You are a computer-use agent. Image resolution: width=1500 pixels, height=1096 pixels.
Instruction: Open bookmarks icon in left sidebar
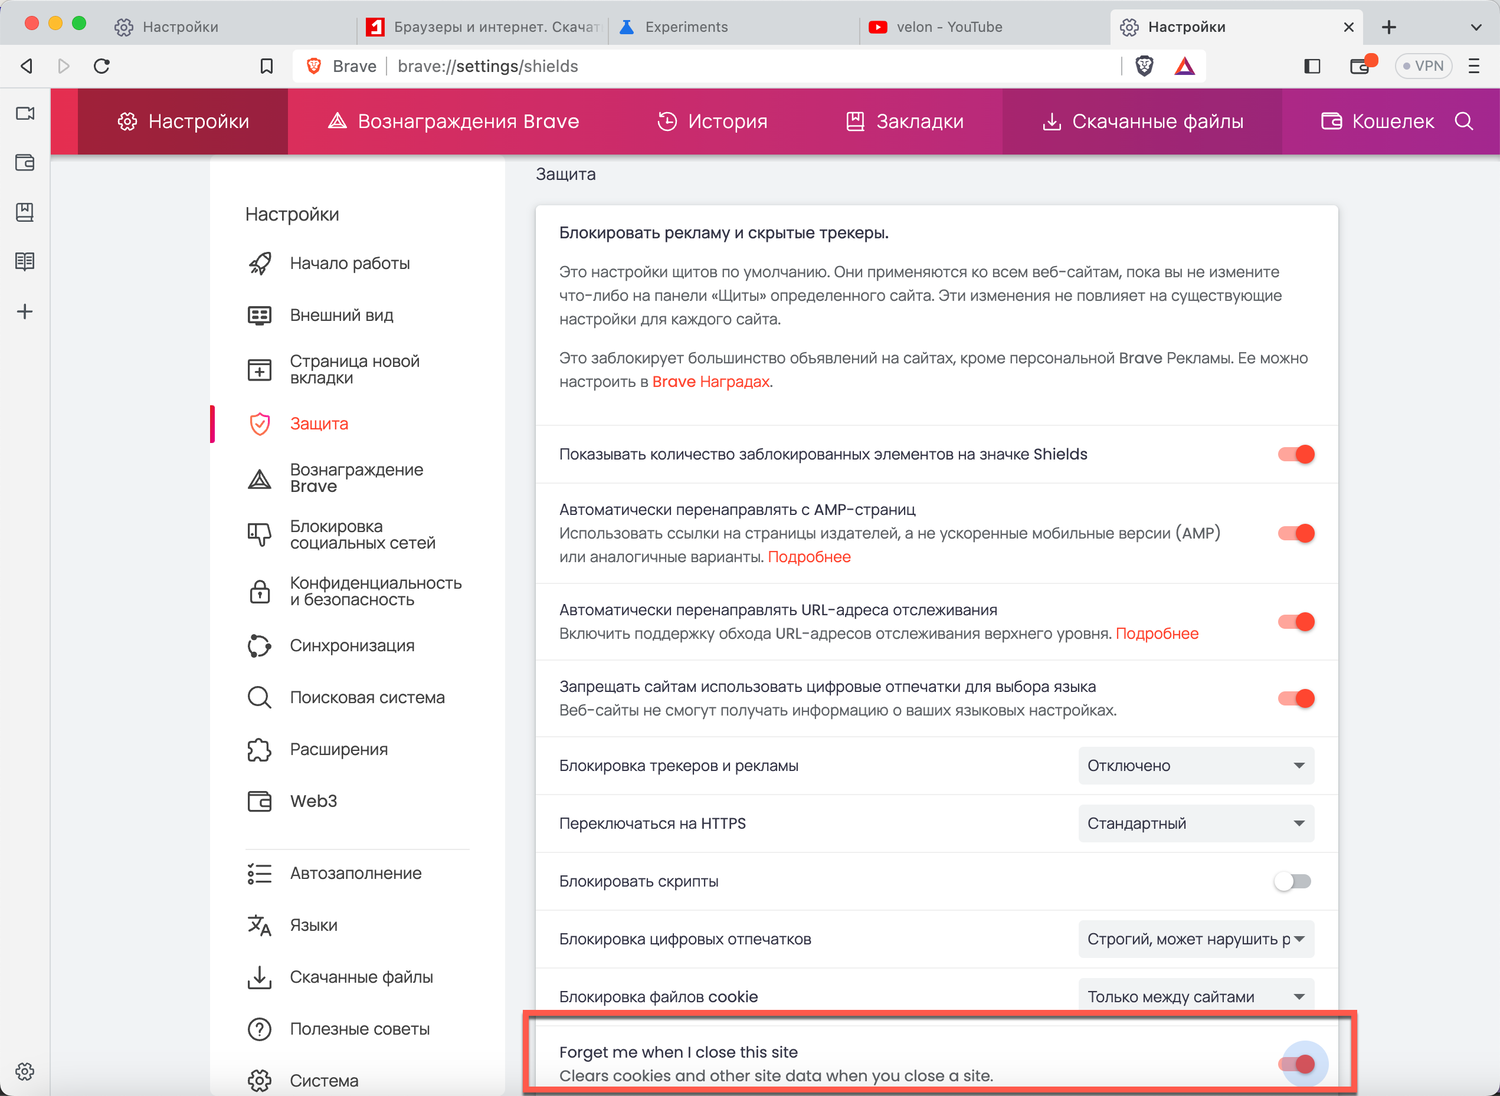[x=25, y=212]
